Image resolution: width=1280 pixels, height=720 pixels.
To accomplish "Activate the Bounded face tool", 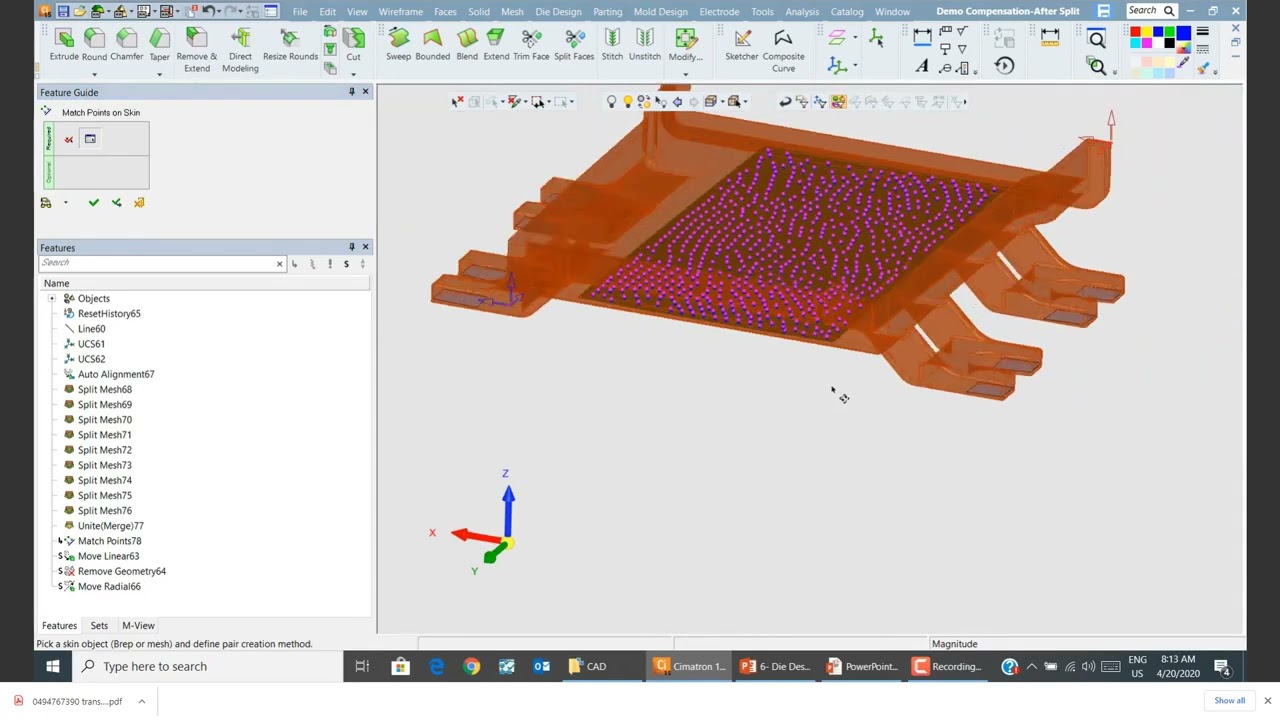I will click(x=432, y=46).
